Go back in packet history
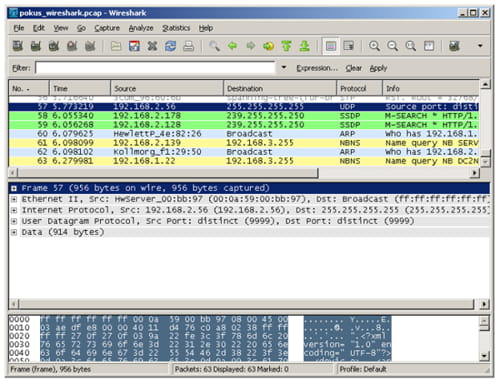Image resolution: width=500 pixels, height=384 pixels. 232,46
